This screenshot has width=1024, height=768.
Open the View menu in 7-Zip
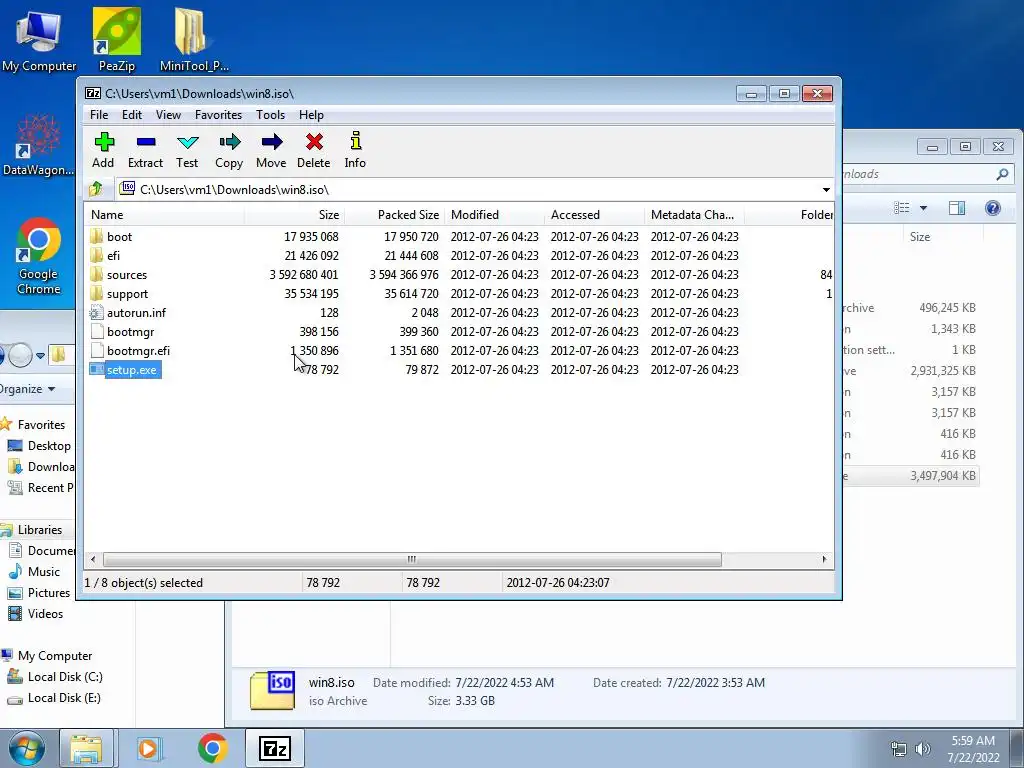[x=168, y=115]
